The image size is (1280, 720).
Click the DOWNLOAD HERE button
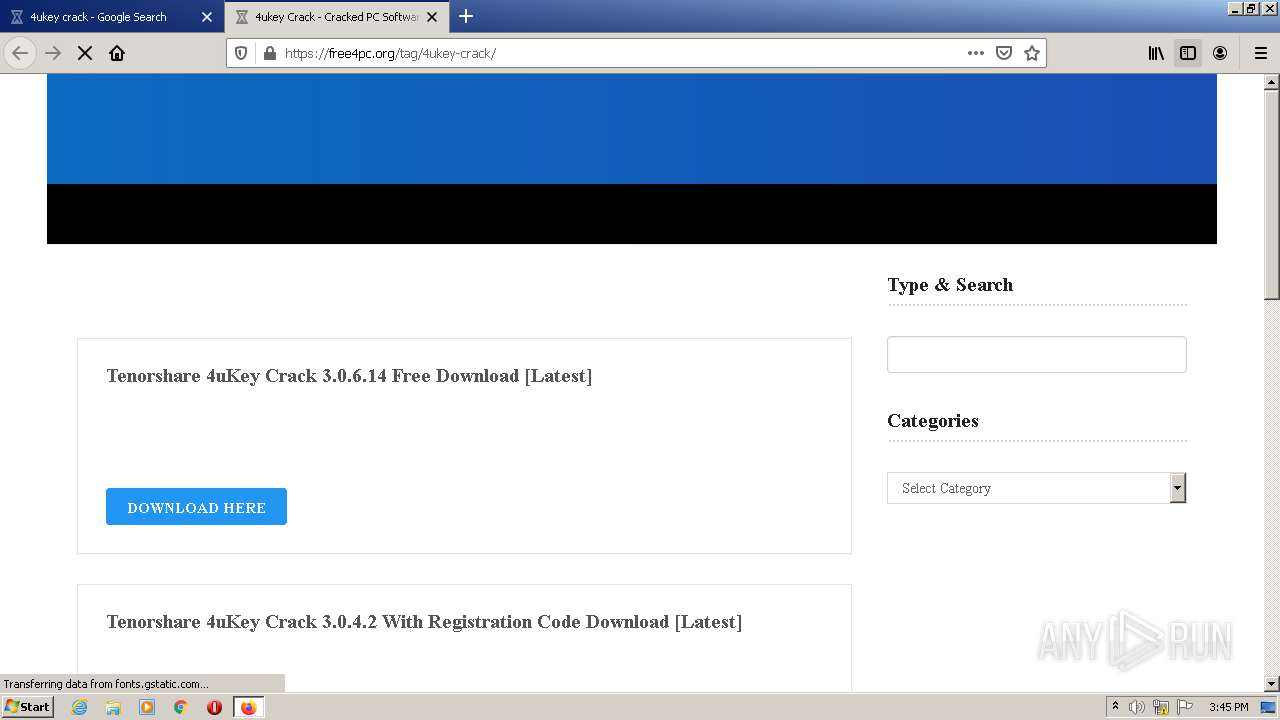pos(196,507)
